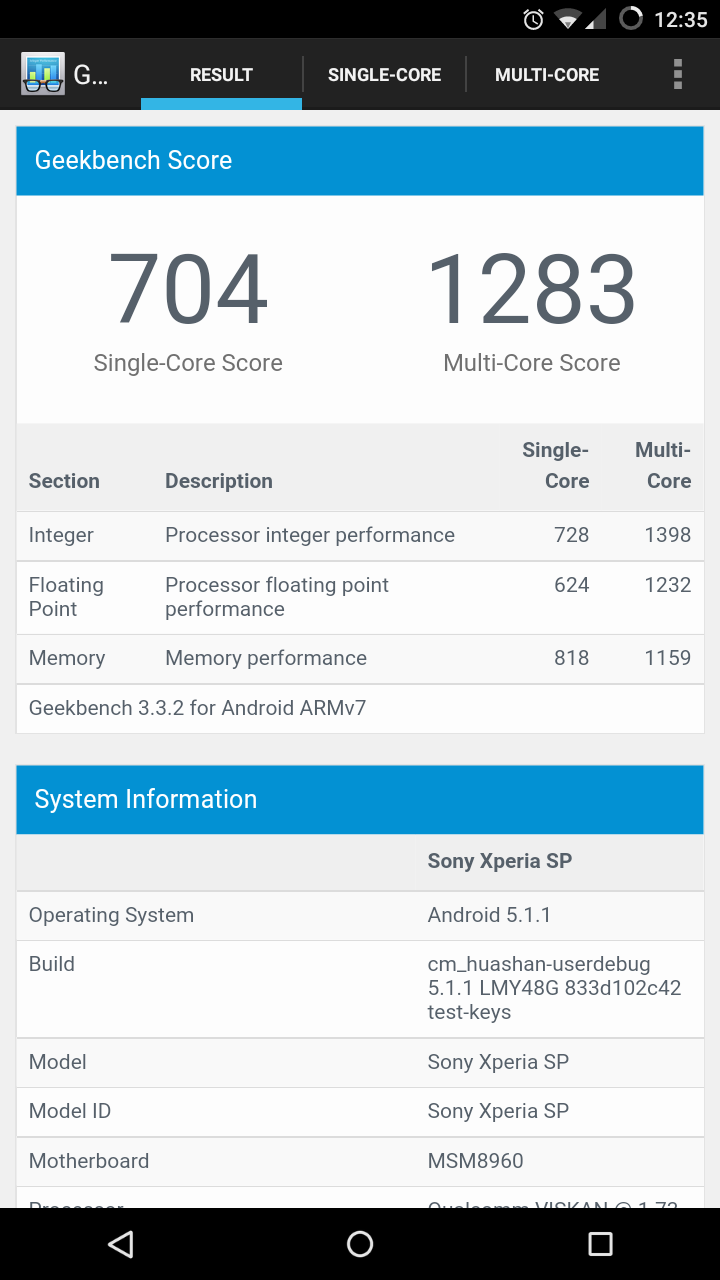This screenshot has height=1280, width=720.
Task: Tap the Motherboard MSM8960 row
Action: [360, 1161]
